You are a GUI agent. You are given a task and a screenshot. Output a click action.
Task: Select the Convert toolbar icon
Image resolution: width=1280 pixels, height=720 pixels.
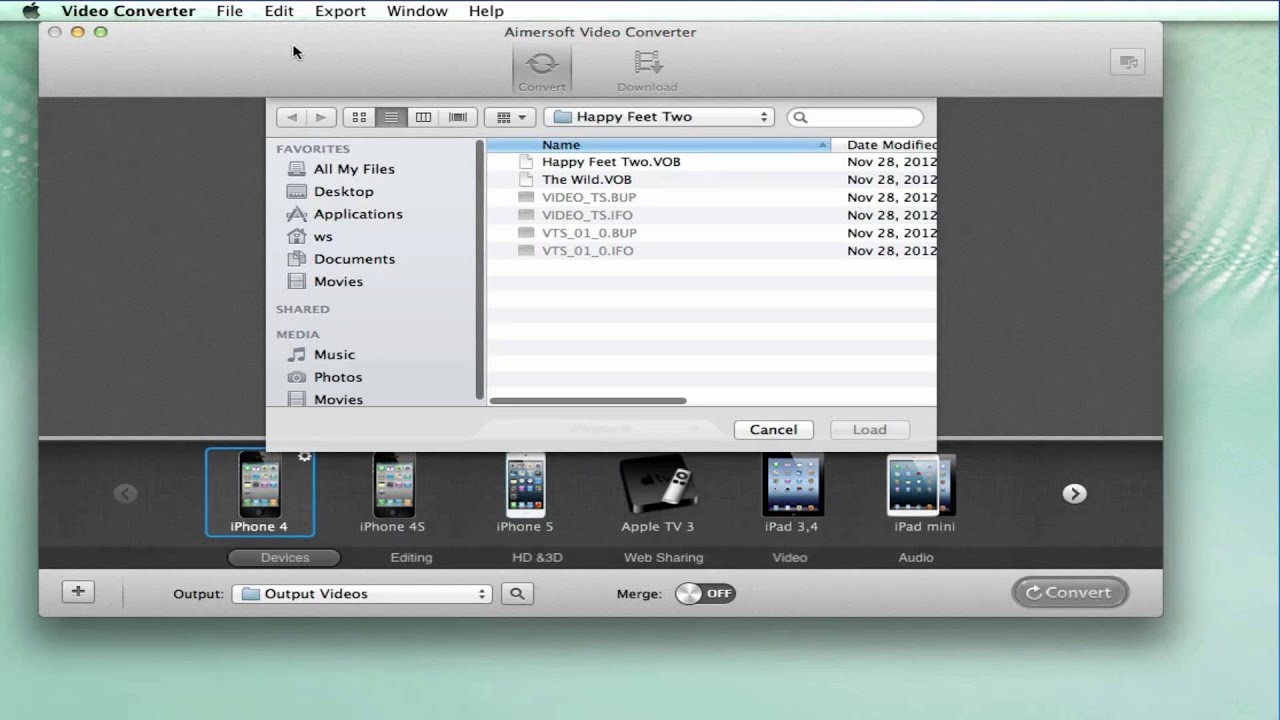click(542, 70)
